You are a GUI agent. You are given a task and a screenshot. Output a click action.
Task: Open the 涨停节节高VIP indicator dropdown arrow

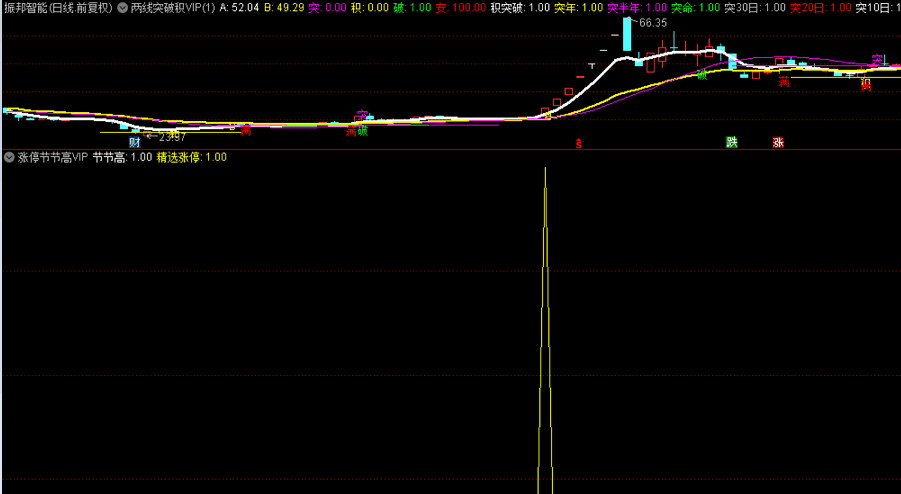click(9, 157)
